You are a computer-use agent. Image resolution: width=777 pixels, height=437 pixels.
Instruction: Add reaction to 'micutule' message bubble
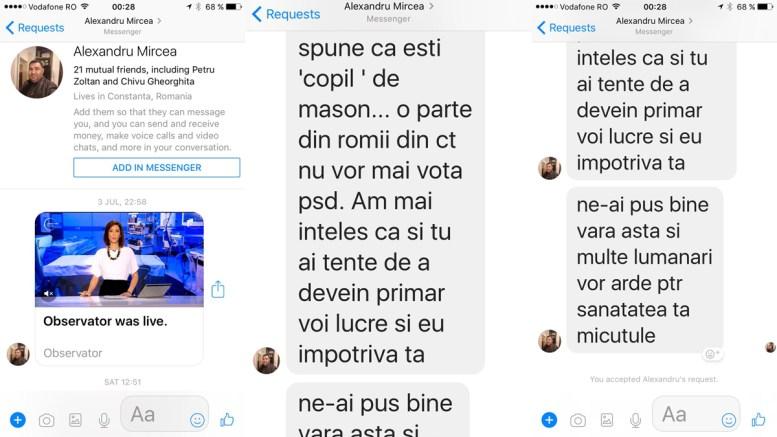point(712,354)
